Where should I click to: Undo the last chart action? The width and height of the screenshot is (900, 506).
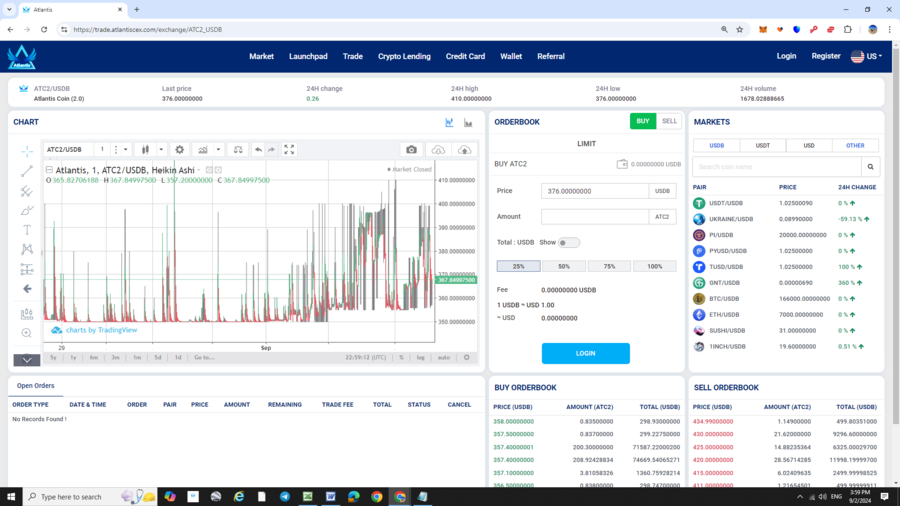pos(258,150)
